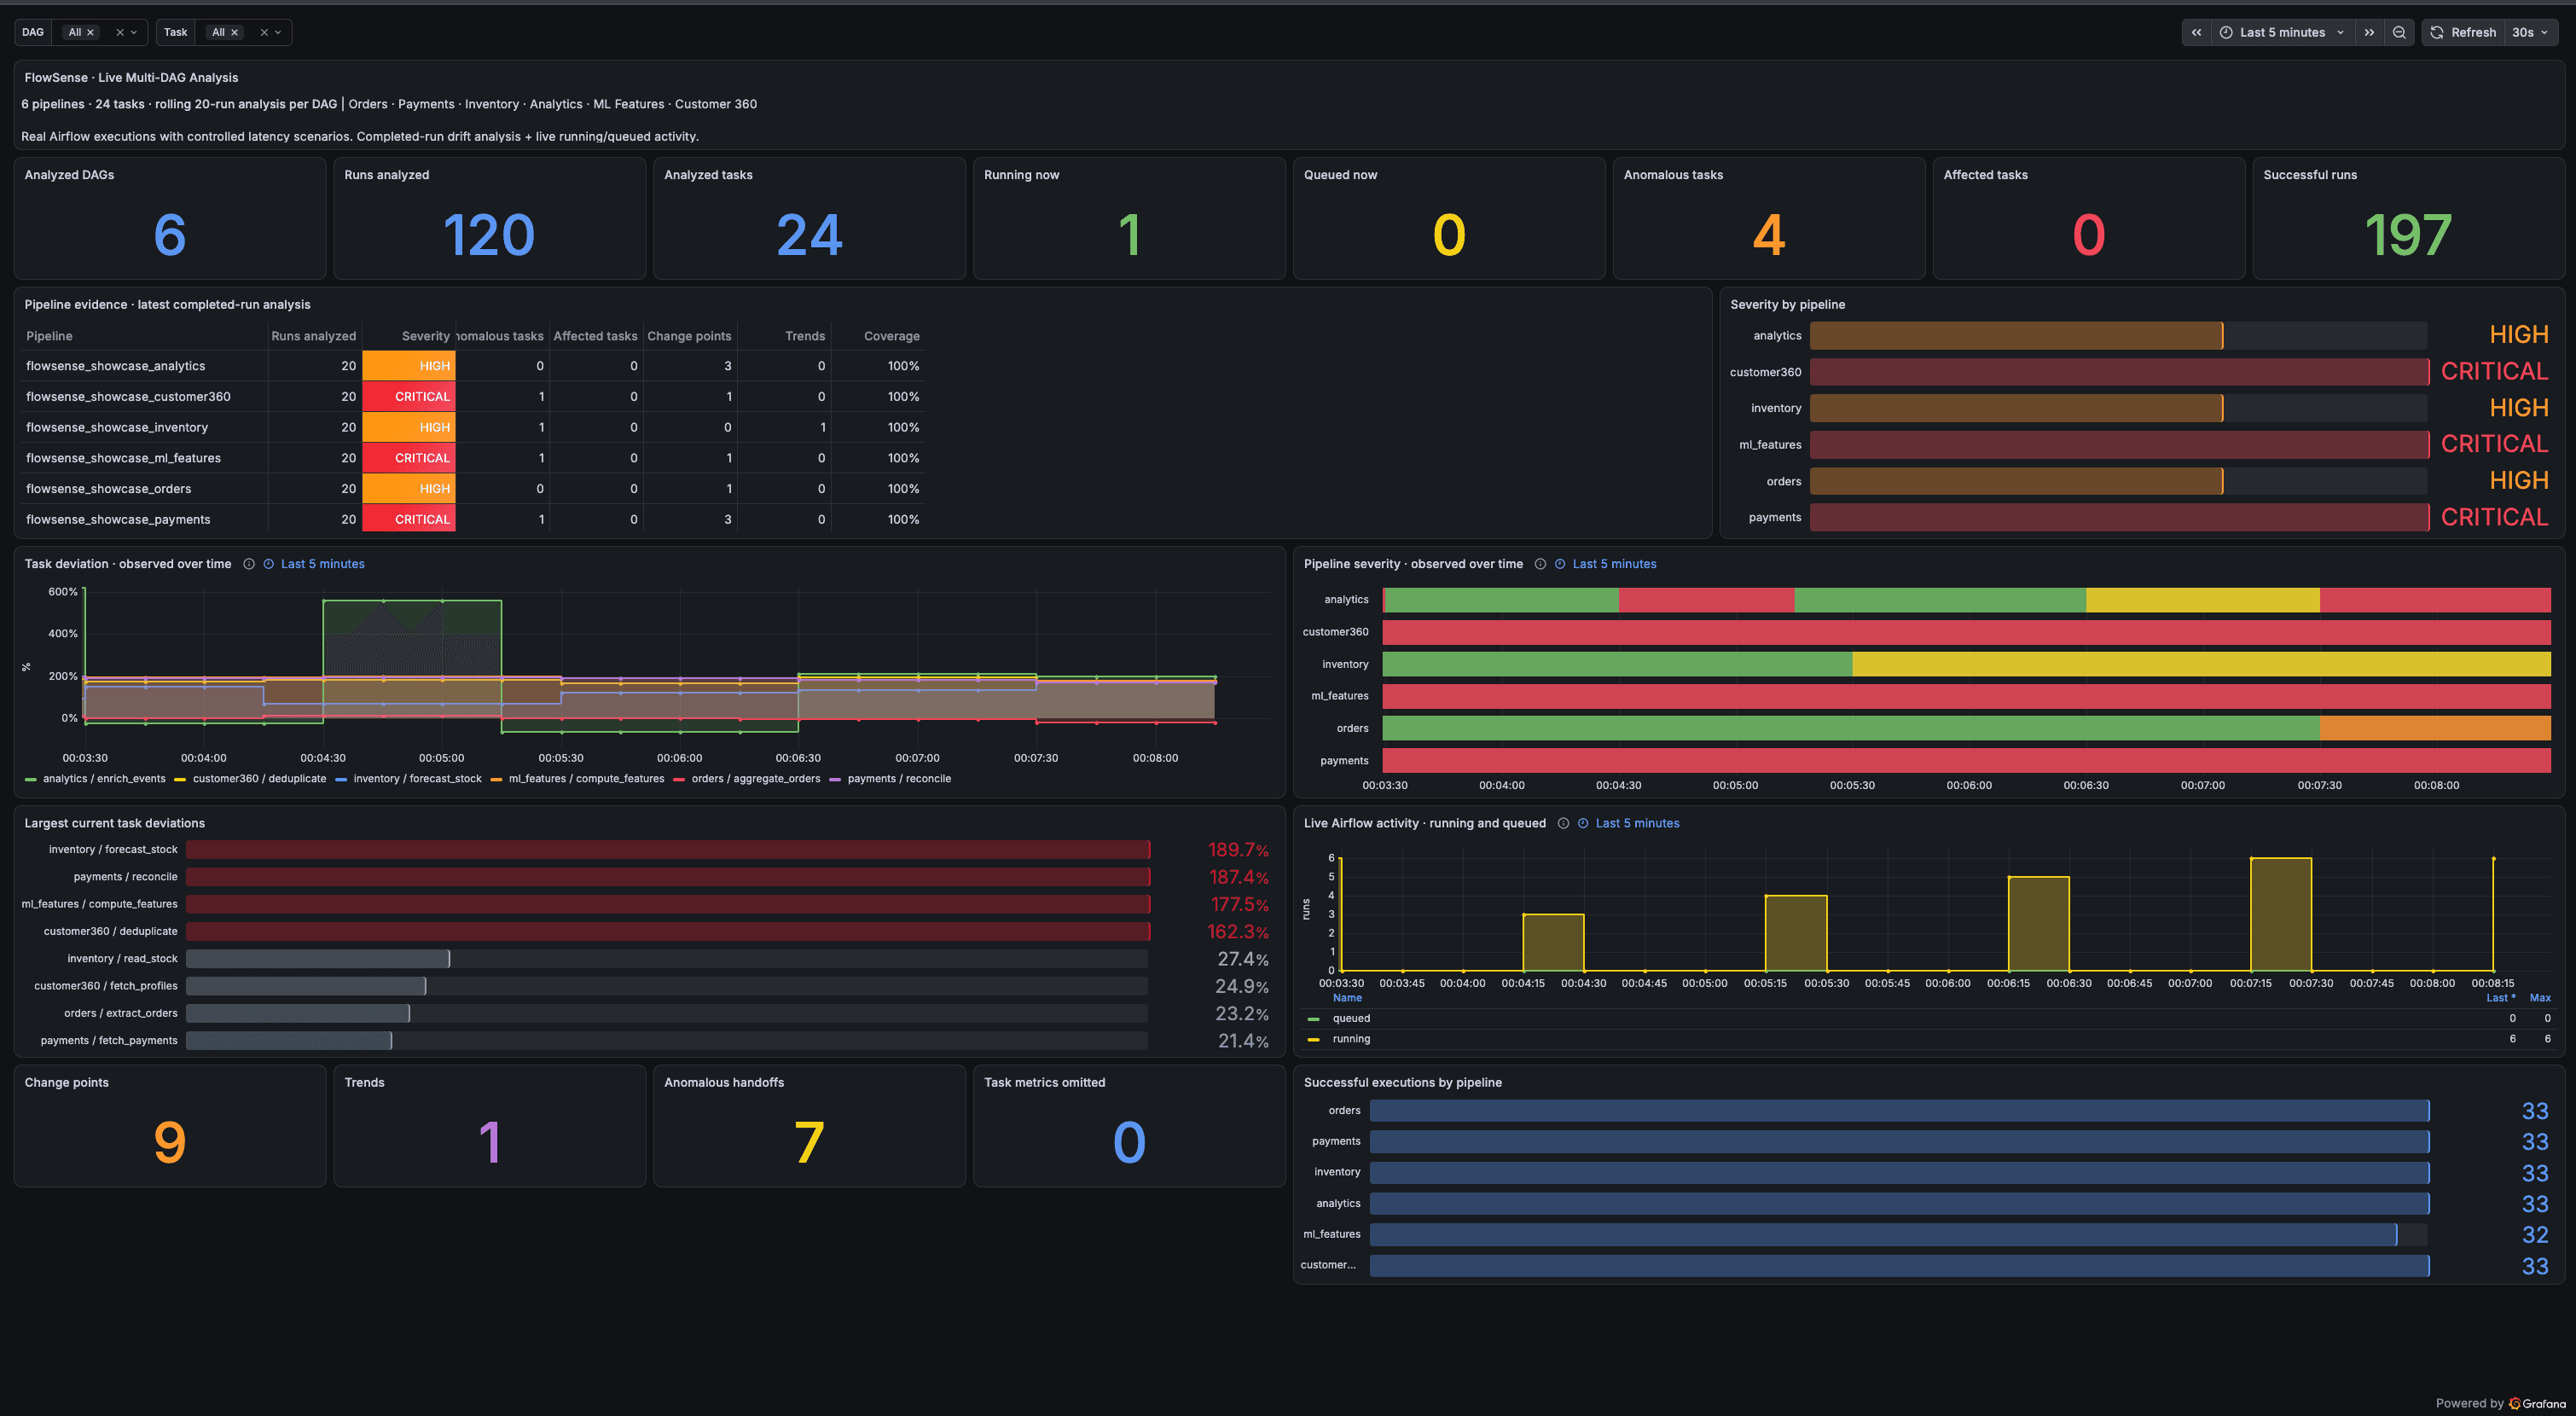Image resolution: width=2576 pixels, height=1416 pixels.
Task: Click the Refresh dashboard button
Action: pyautogui.click(x=2463, y=32)
